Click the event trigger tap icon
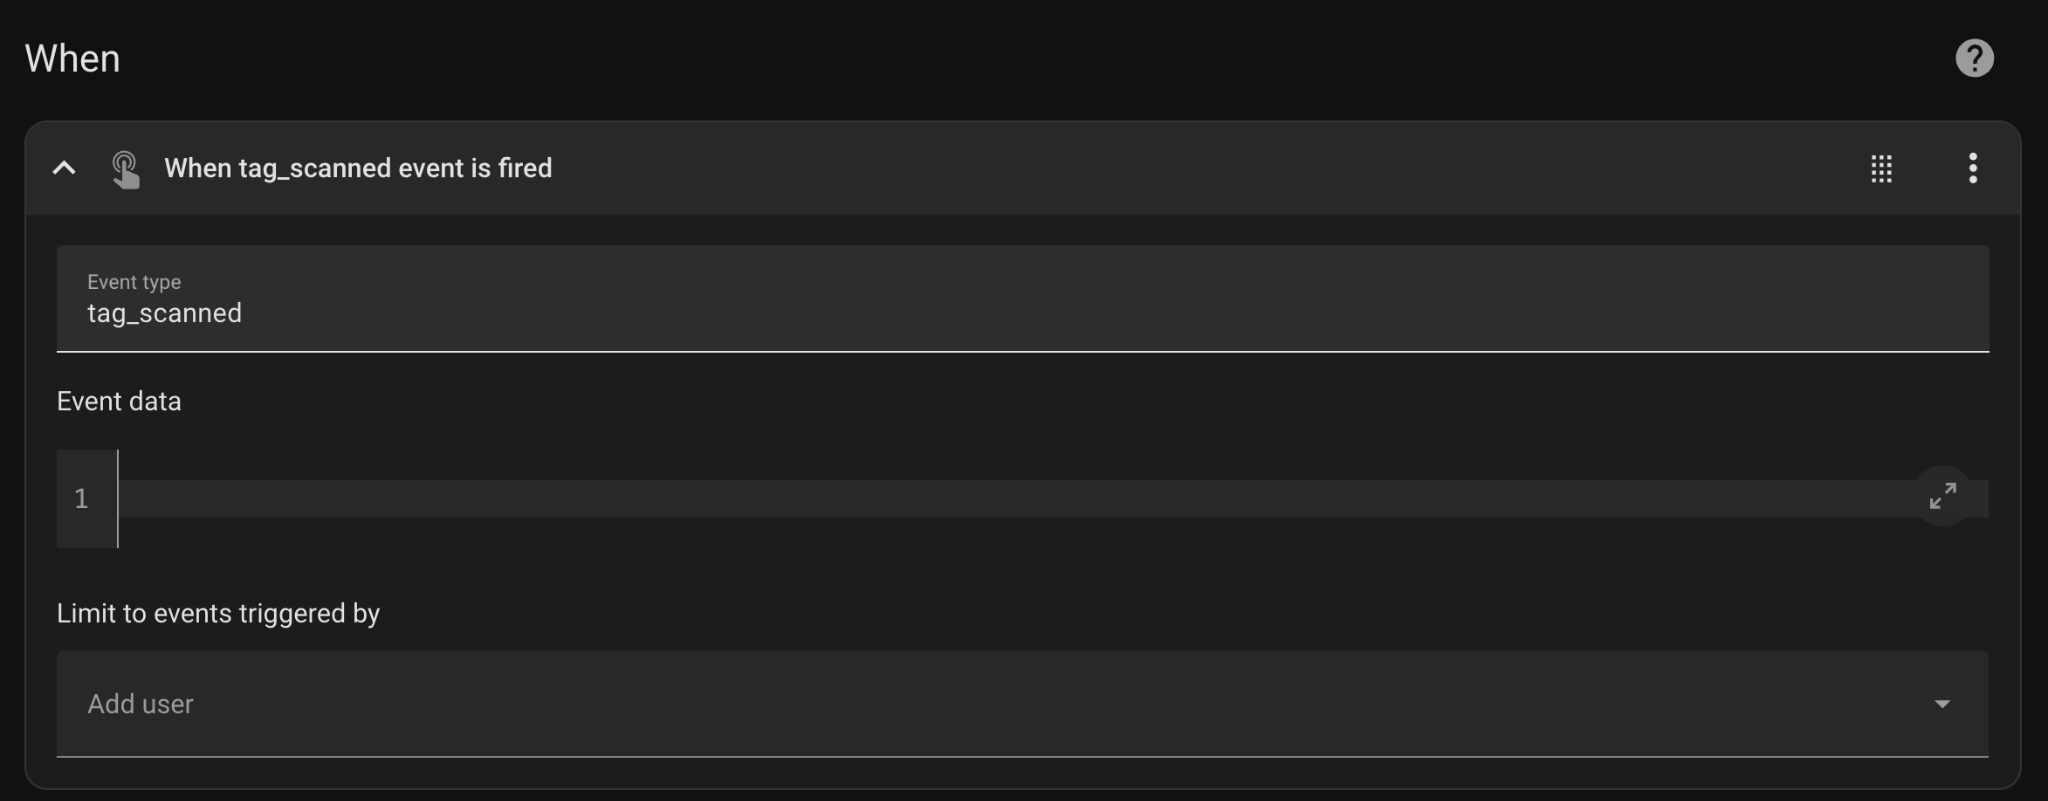Viewport: 2048px width, 801px height. (125, 169)
